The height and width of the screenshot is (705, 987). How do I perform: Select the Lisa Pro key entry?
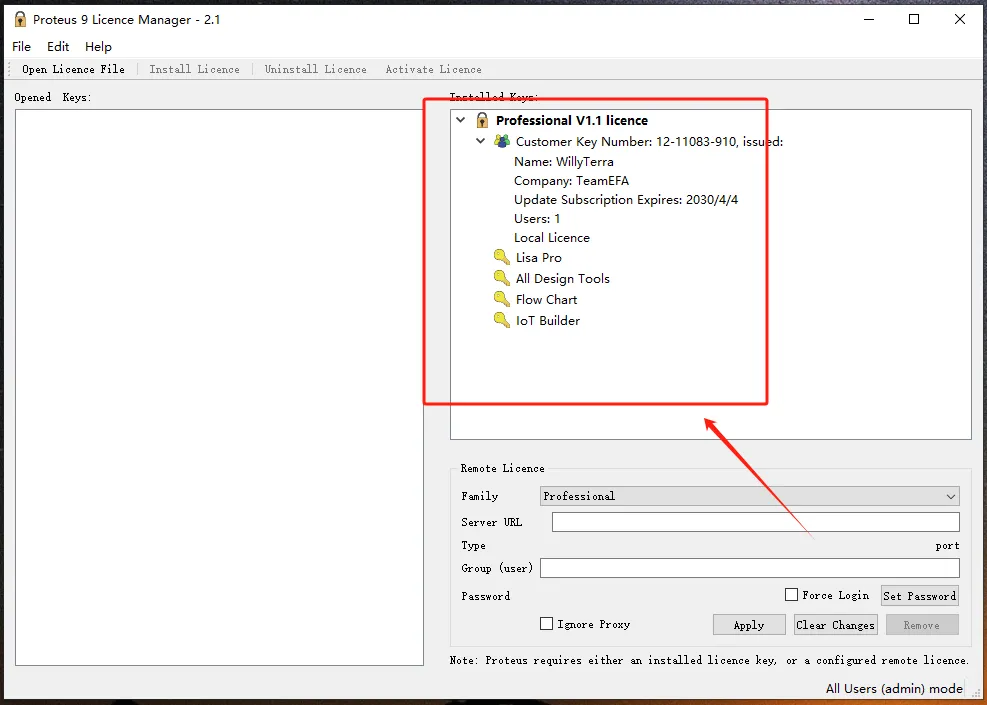pos(539,257)
